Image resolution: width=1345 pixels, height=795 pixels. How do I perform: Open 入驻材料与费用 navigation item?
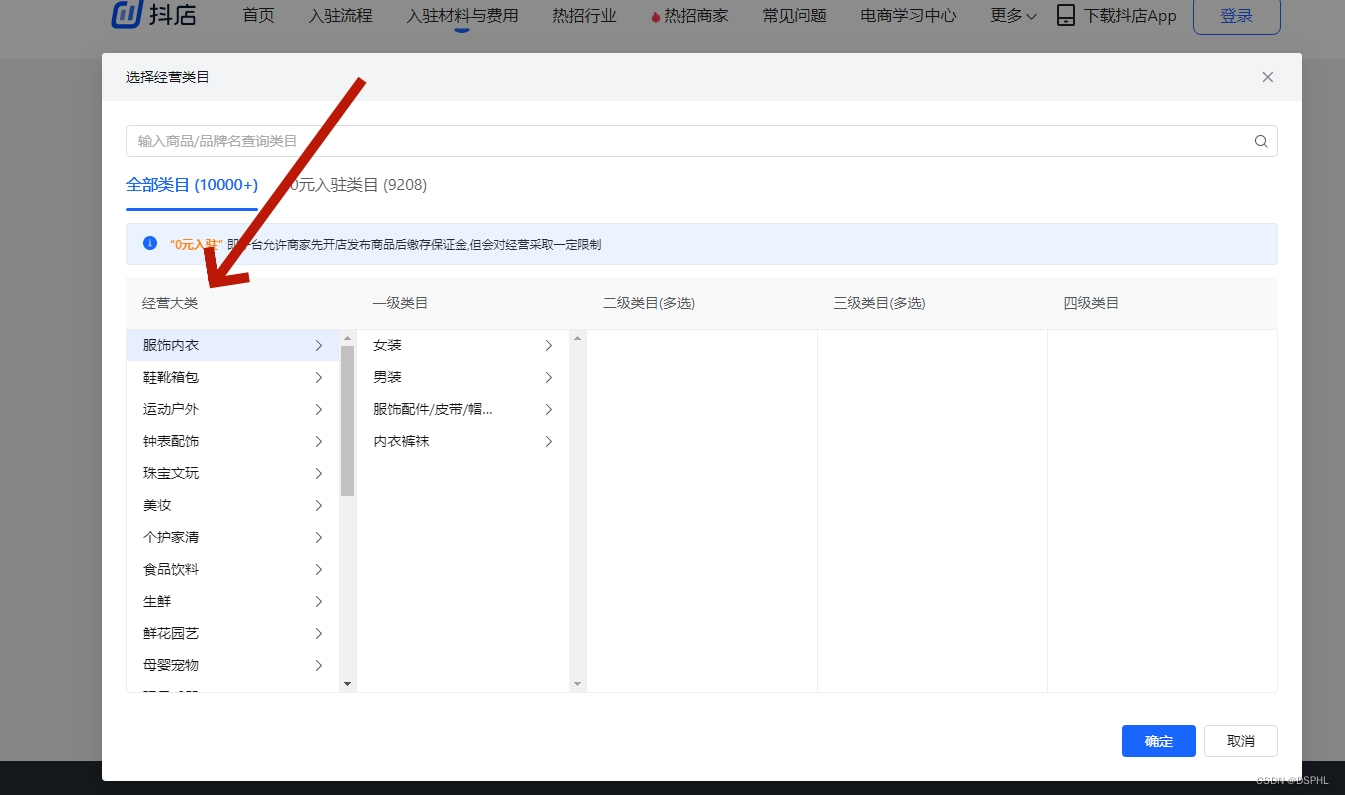pyautogui.click(x=462, y=16)
